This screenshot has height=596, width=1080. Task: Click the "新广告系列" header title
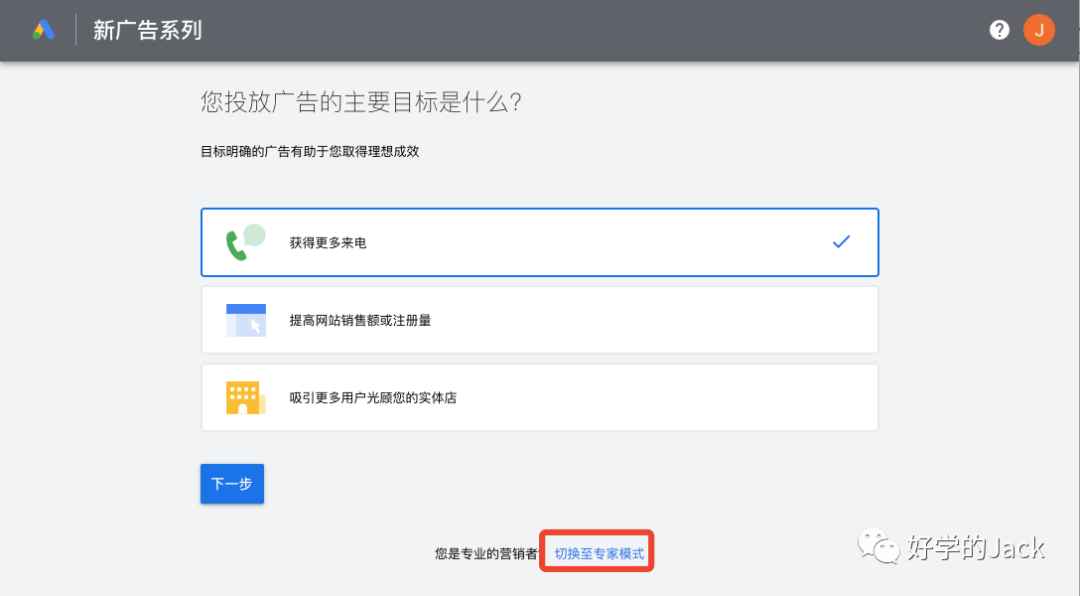pyautogui.click(x=146, y=31)
